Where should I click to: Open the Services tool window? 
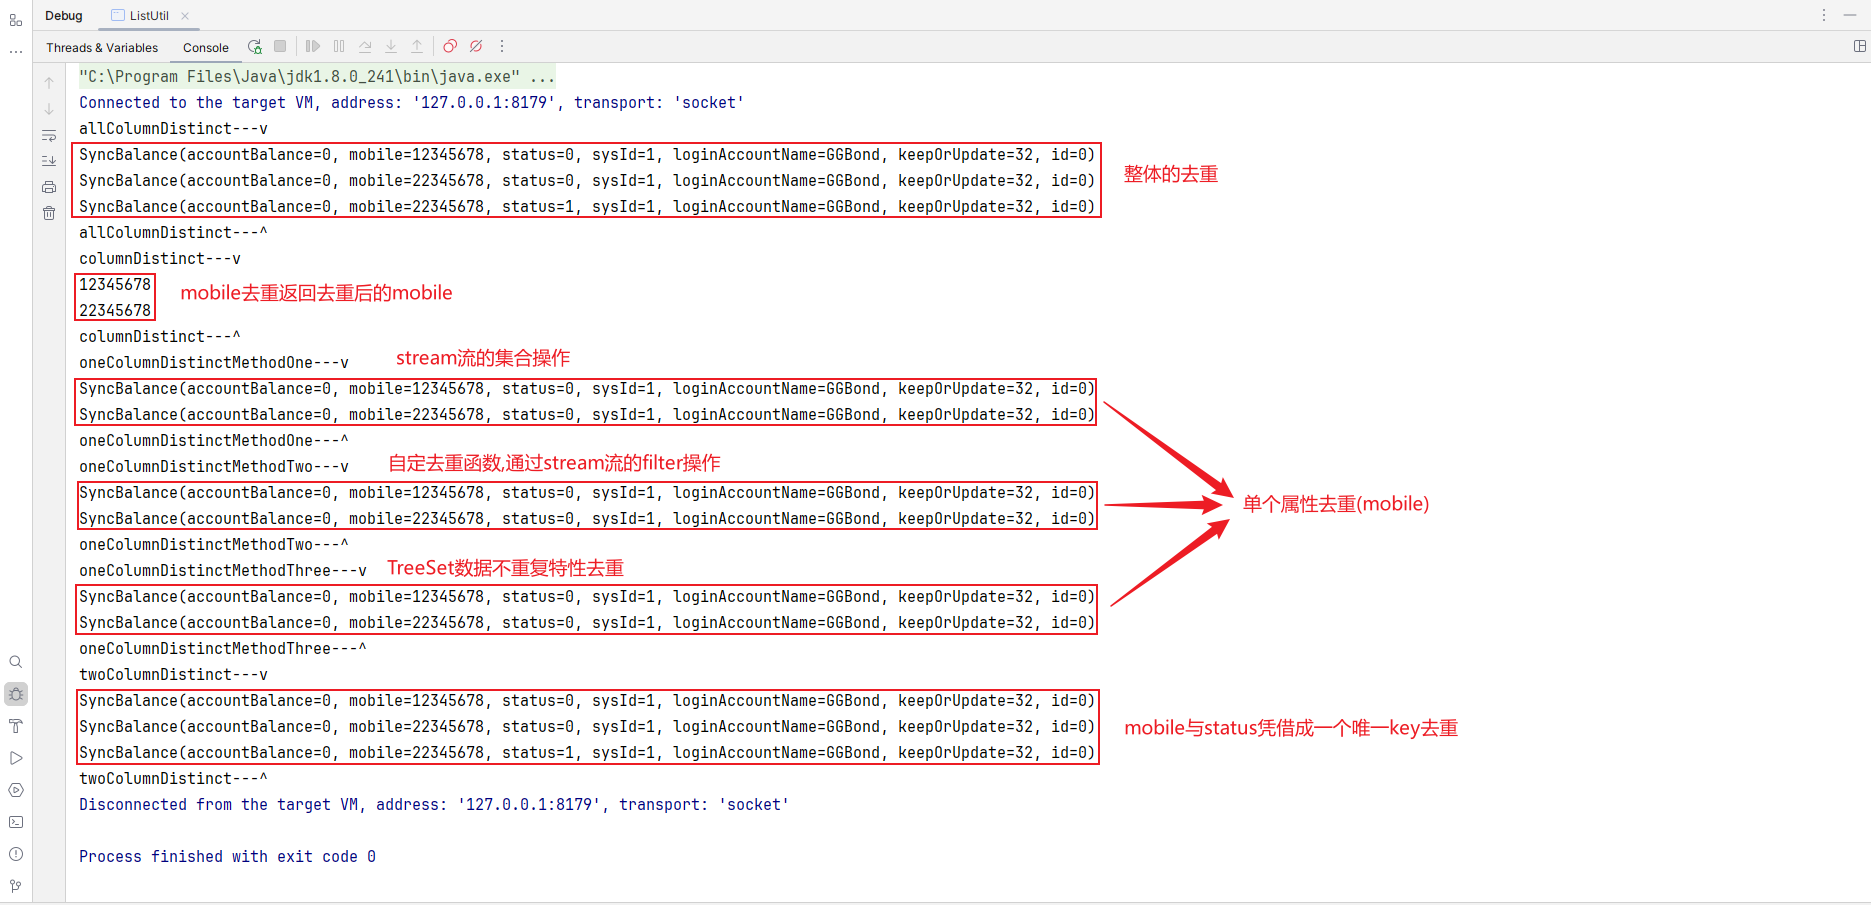[15, 790]
